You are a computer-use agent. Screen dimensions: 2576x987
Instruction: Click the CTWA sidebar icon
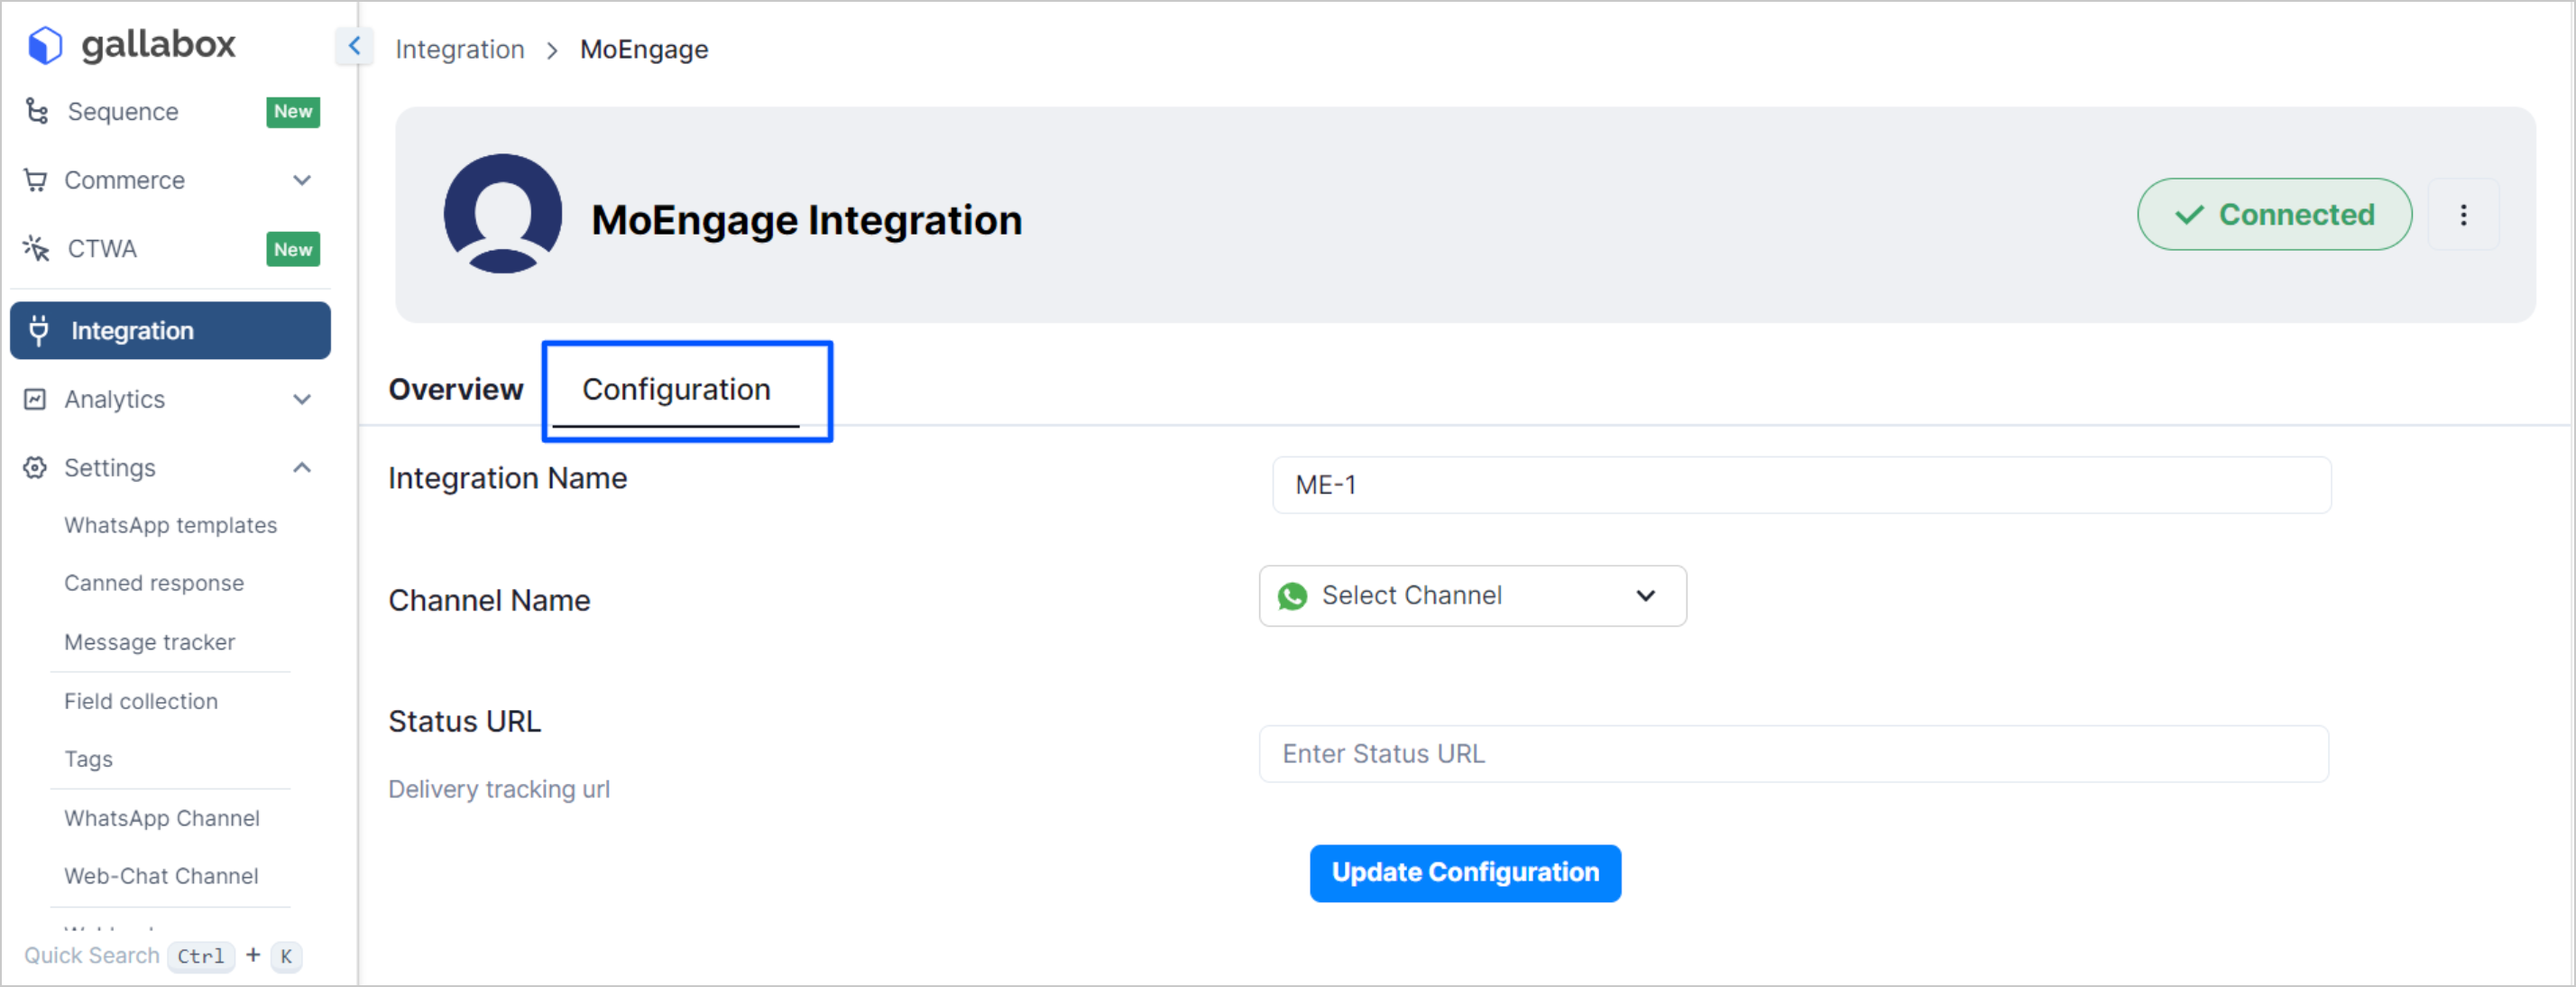click(36, 248)
